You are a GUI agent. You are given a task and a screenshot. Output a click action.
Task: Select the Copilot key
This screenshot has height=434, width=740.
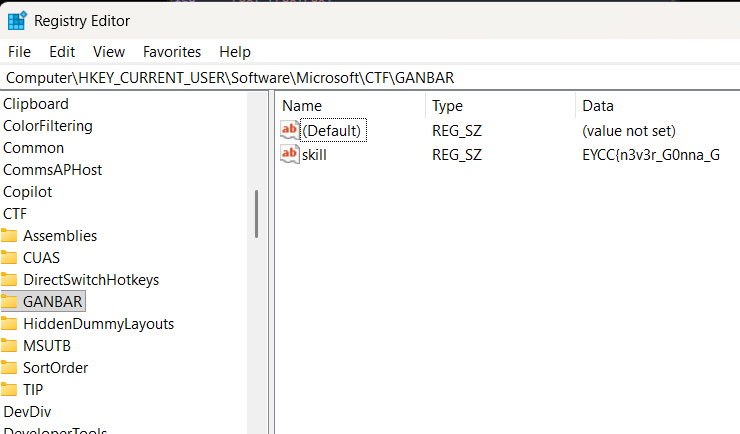click(x=27, y=192)
